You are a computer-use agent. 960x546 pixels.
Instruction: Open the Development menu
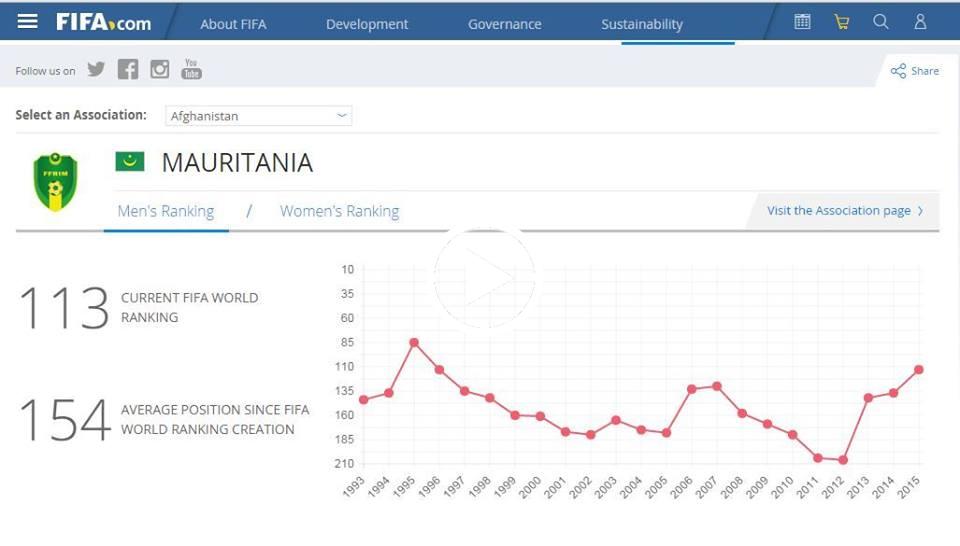tap(367, 24)
